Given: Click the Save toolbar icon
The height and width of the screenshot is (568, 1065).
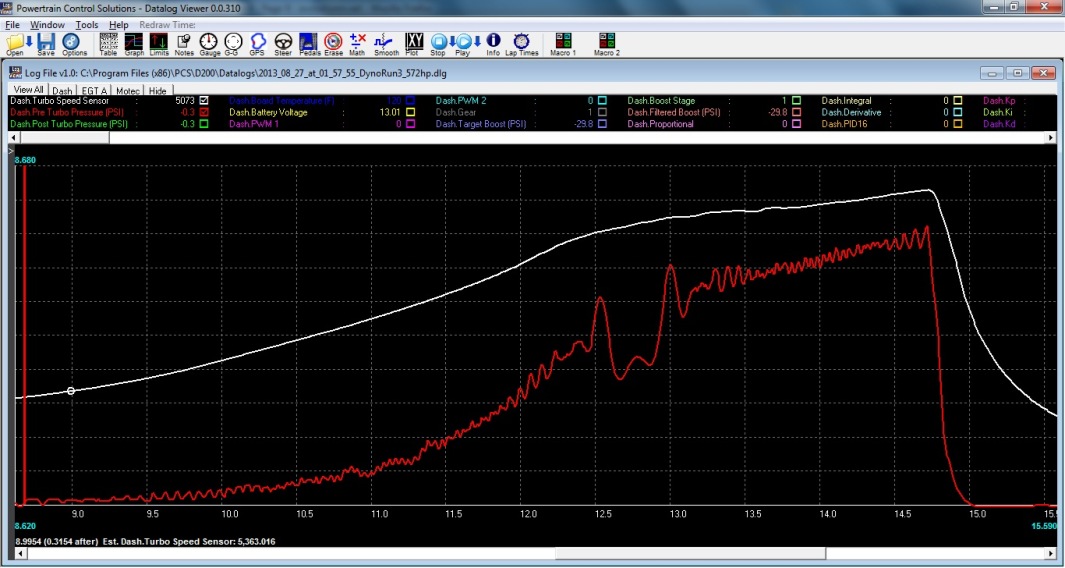Looking at the screenshot, I should 45,42.
